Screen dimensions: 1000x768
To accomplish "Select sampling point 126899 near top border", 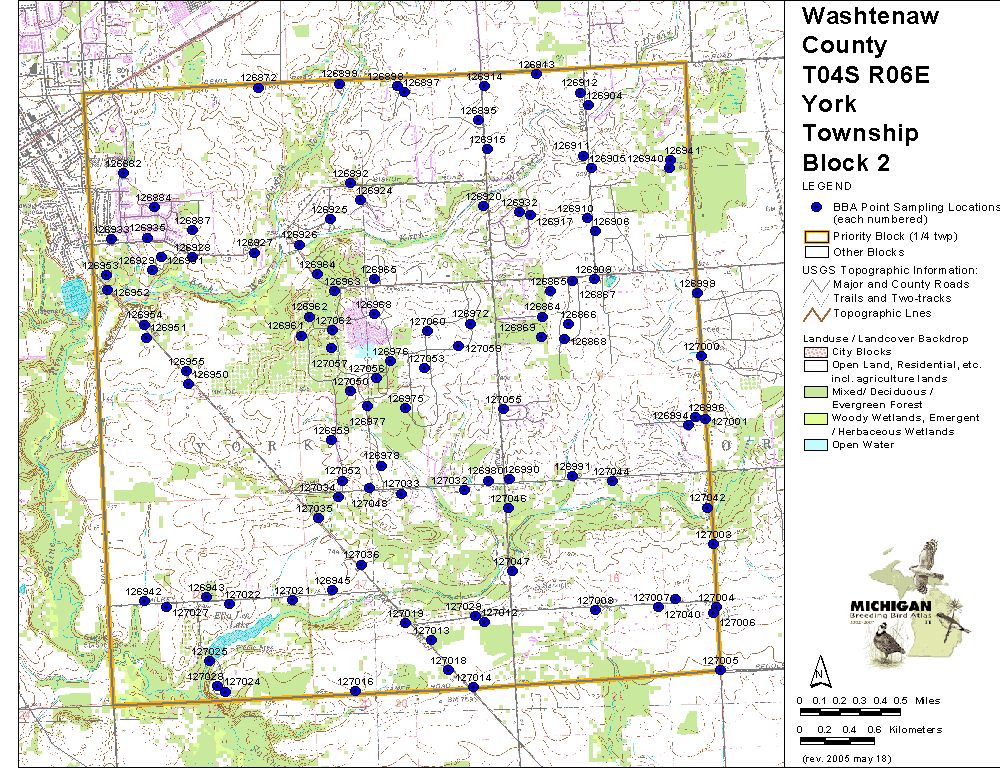I will [x=338, y=85].
